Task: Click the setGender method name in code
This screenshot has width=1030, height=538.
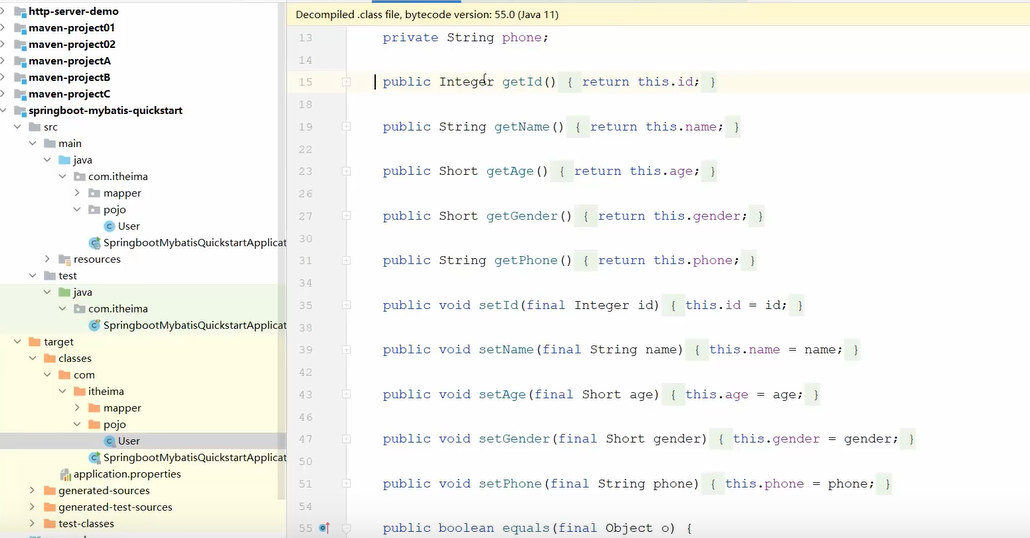Action: (x=514, y=439)
